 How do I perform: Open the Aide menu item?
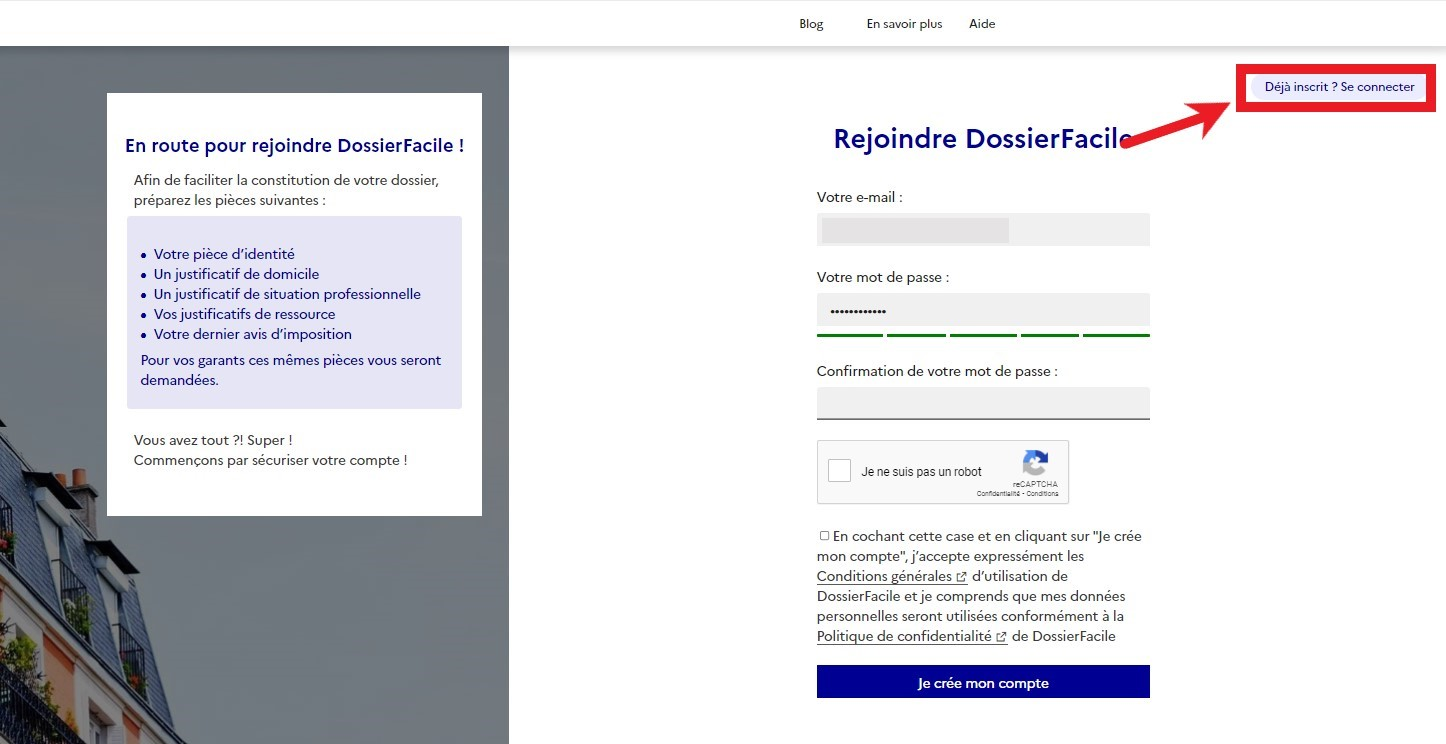982,24
